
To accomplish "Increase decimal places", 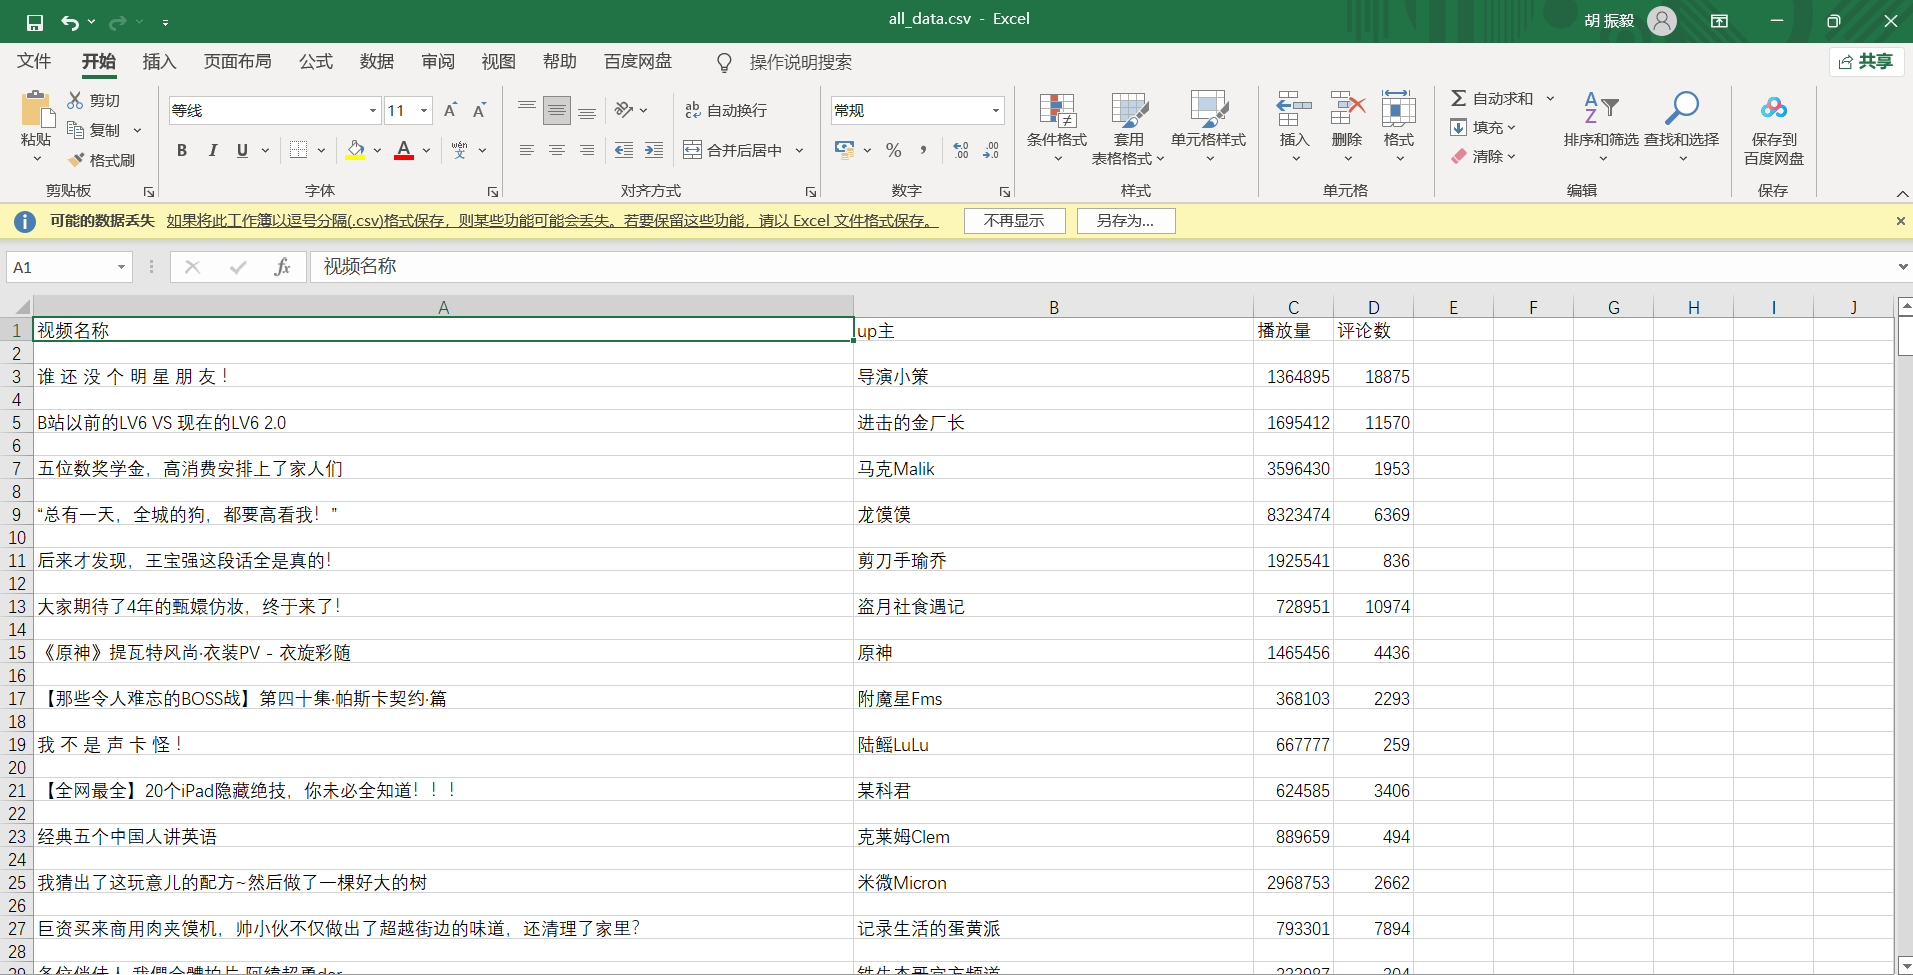I will click(961, 150).
